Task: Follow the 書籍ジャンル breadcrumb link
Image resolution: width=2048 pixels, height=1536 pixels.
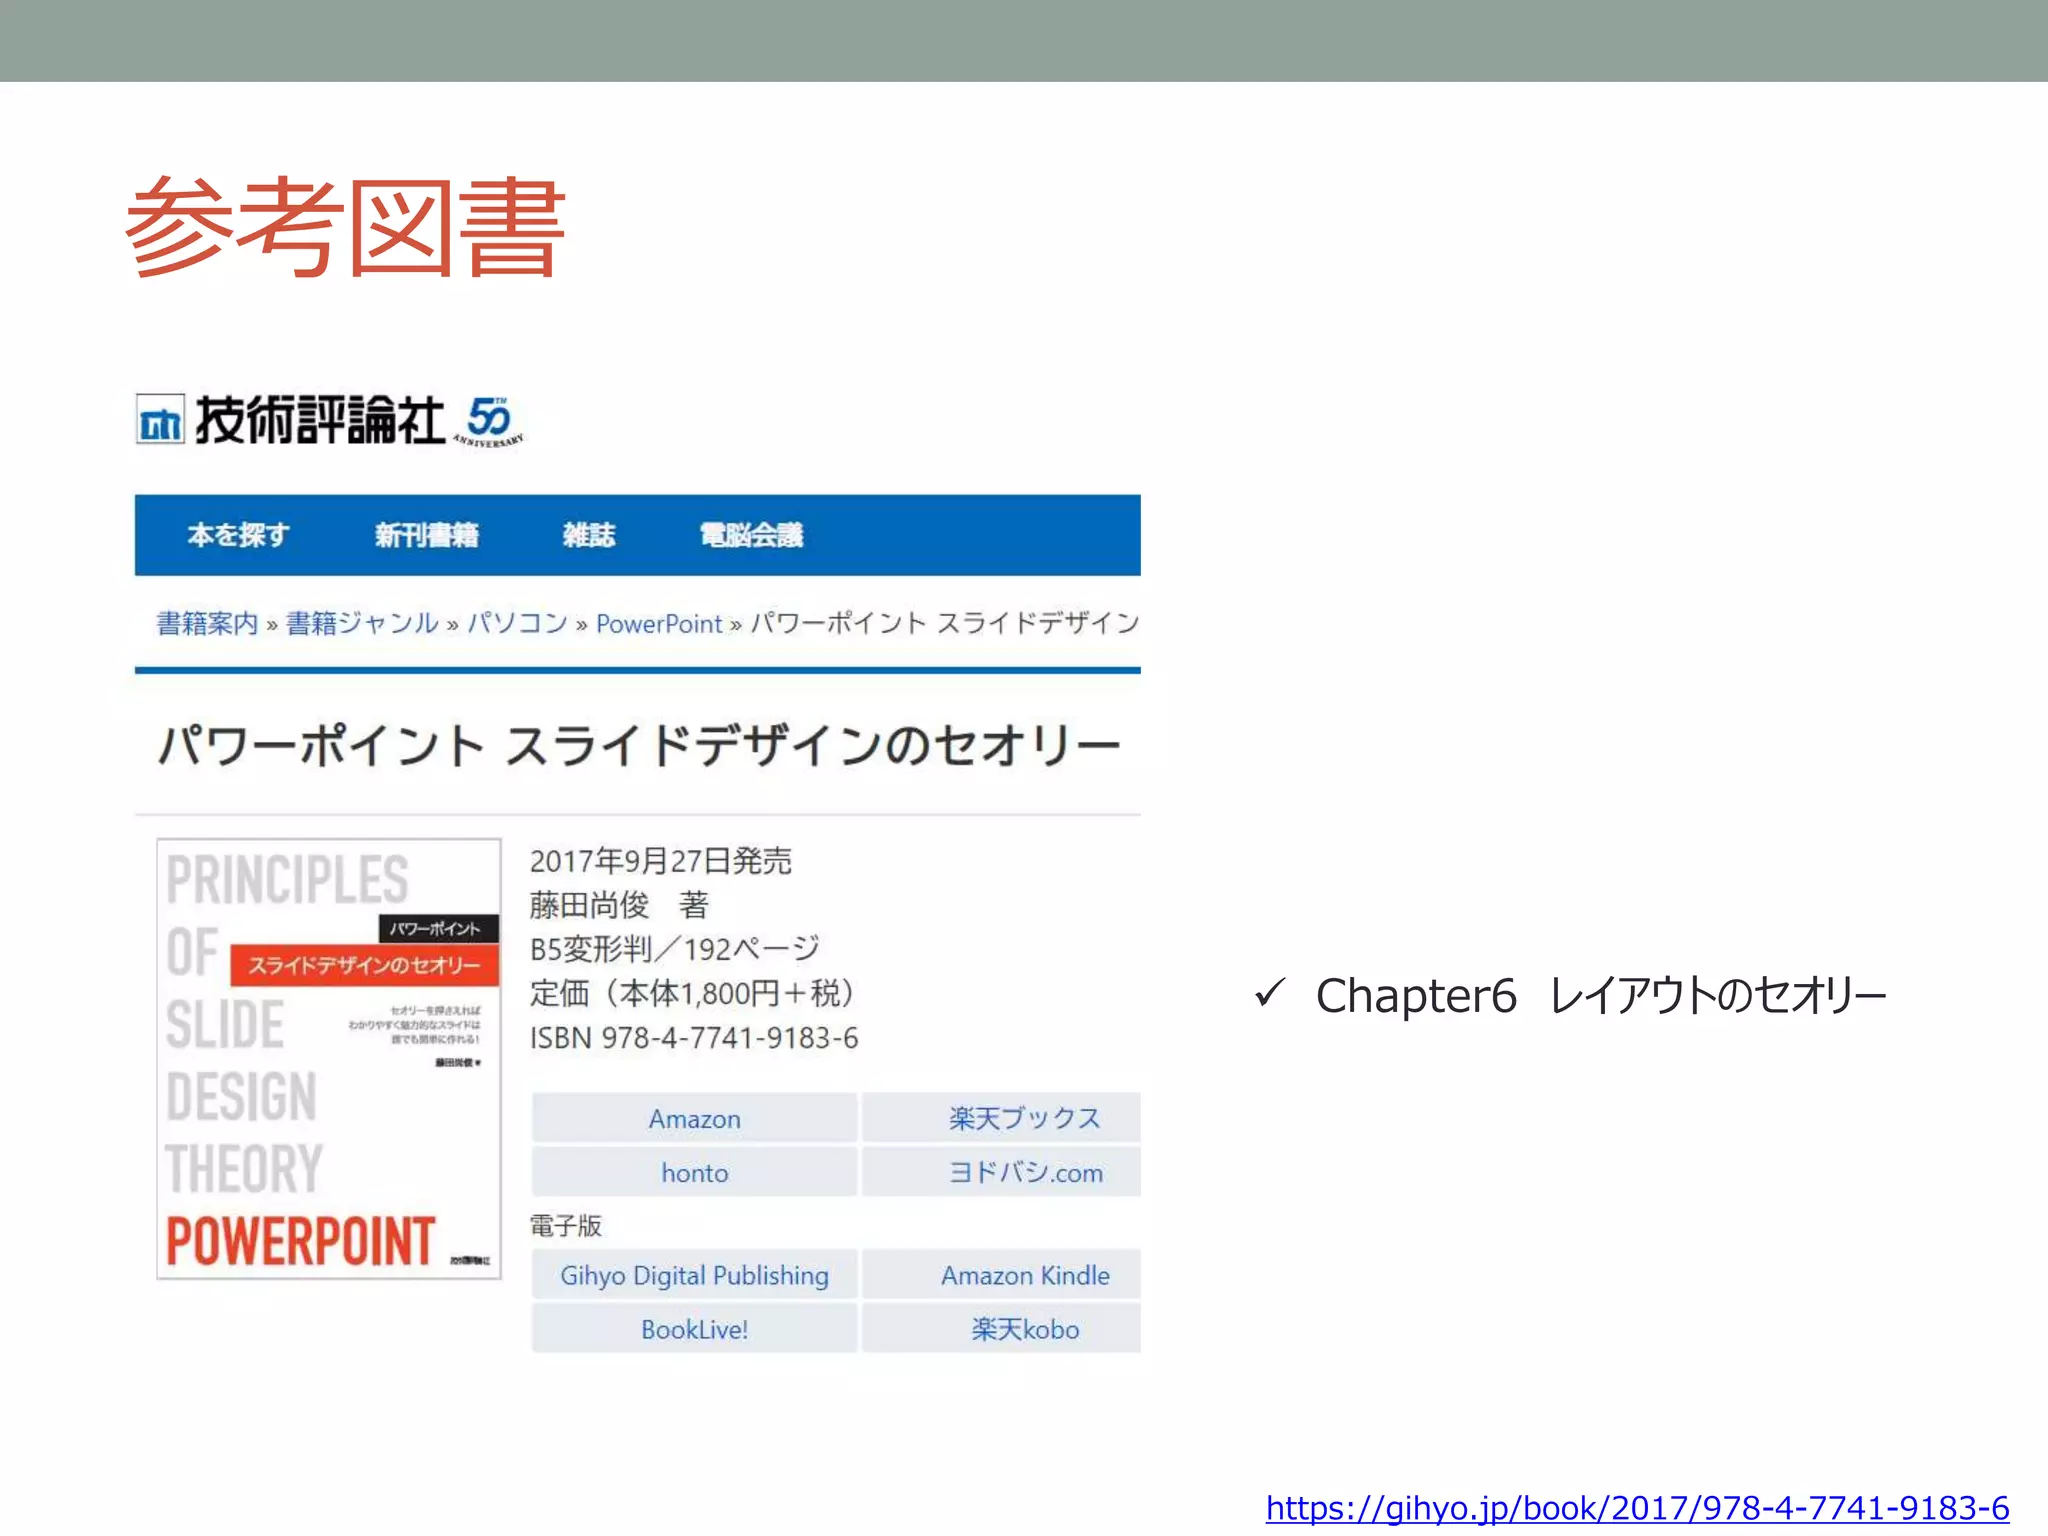Action: (362, 623)
